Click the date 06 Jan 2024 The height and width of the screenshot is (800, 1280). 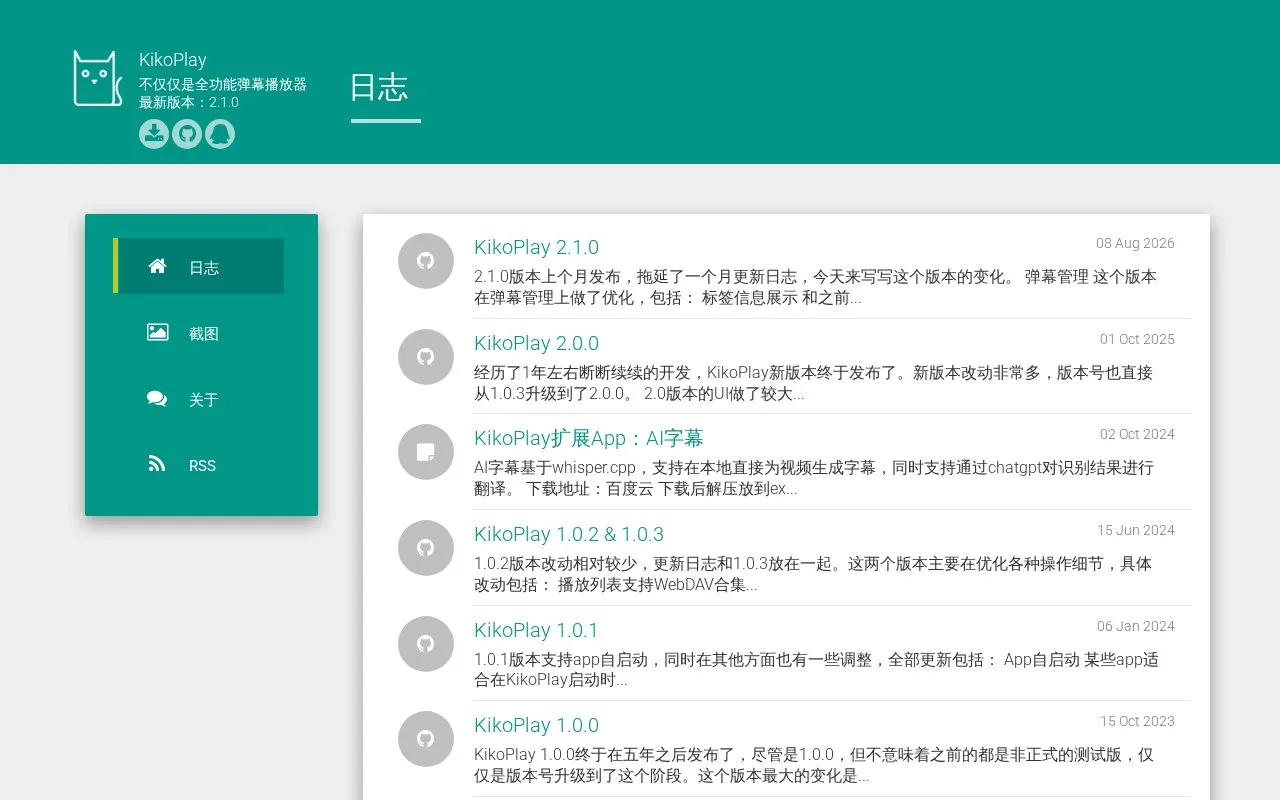(x=1136, y=626)
